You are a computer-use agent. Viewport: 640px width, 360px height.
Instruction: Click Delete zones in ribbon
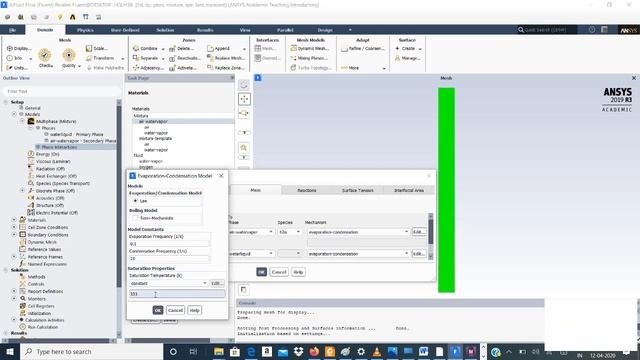182,48
